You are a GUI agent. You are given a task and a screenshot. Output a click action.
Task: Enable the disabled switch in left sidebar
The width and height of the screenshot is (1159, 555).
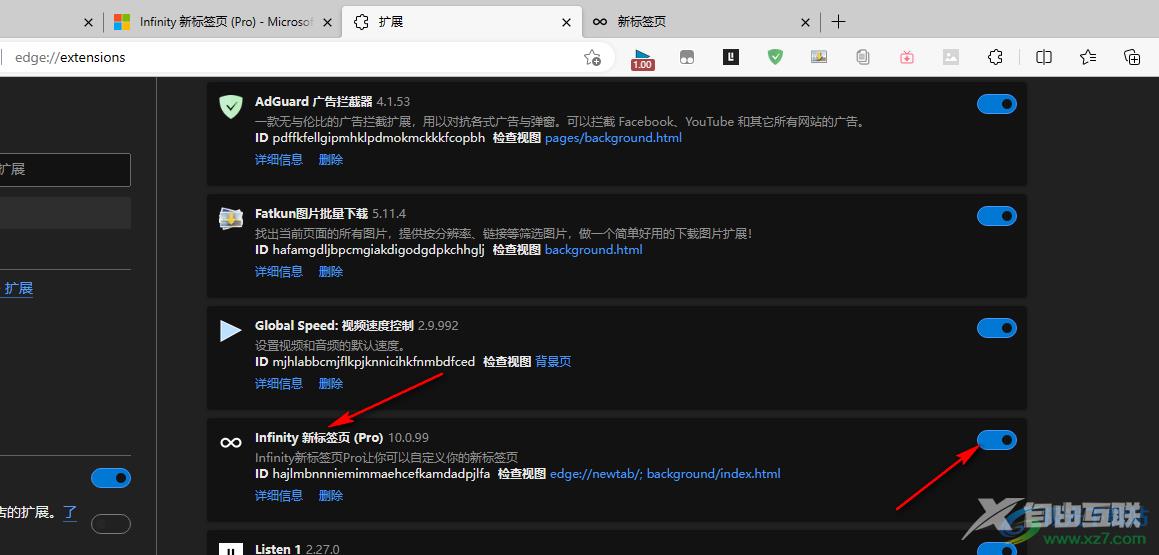click(x=111, y=524)
